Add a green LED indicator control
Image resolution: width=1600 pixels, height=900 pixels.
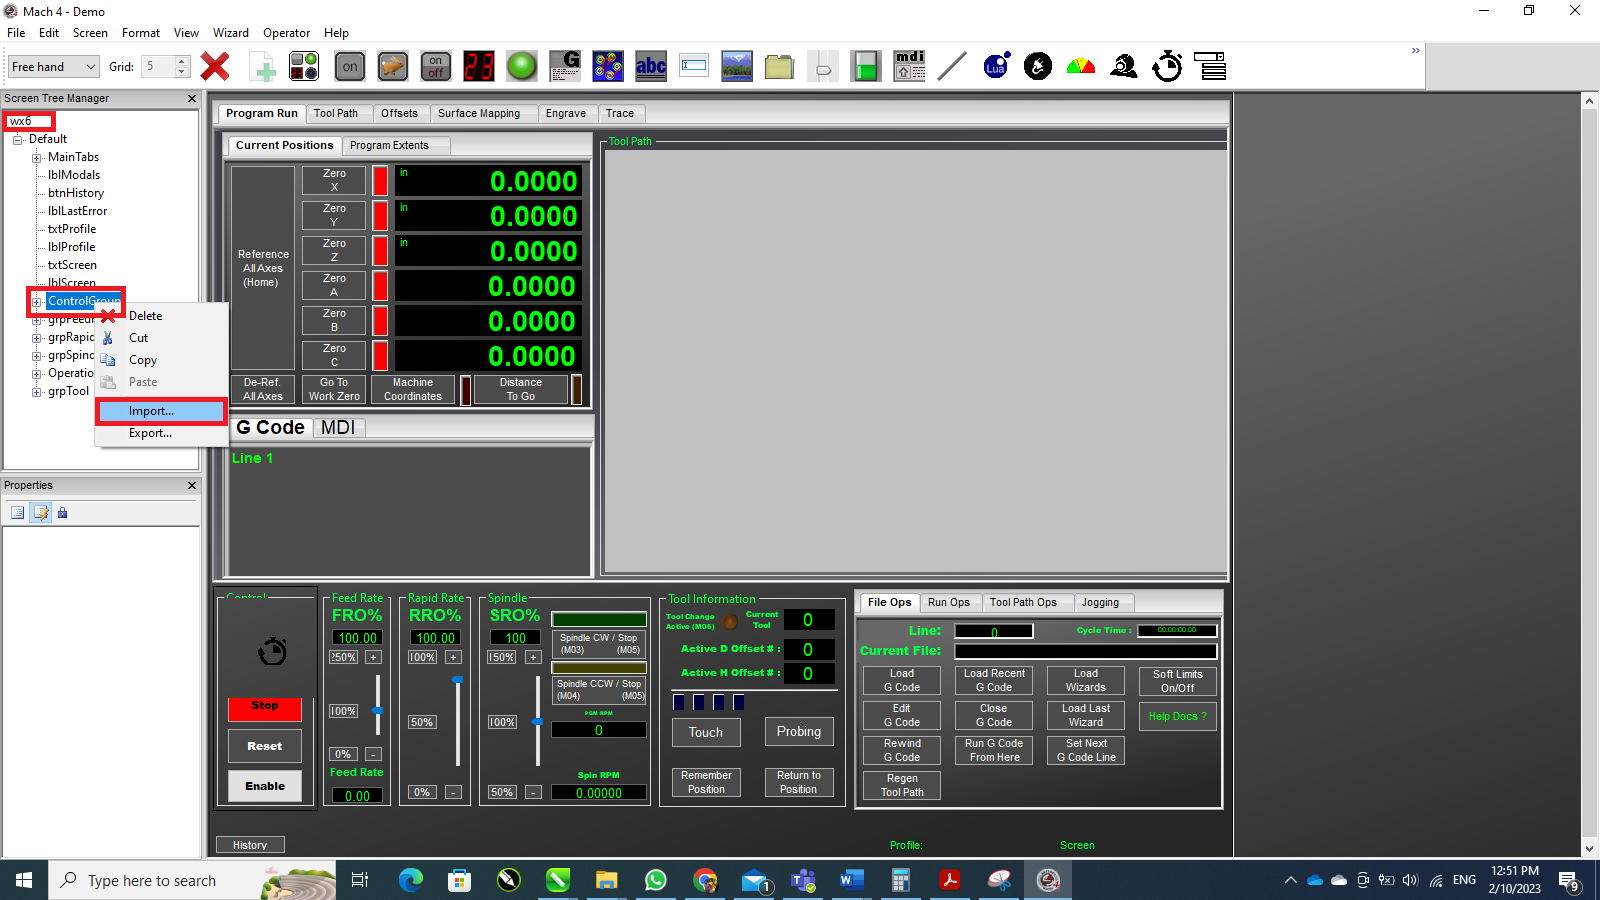click(521, 66)
